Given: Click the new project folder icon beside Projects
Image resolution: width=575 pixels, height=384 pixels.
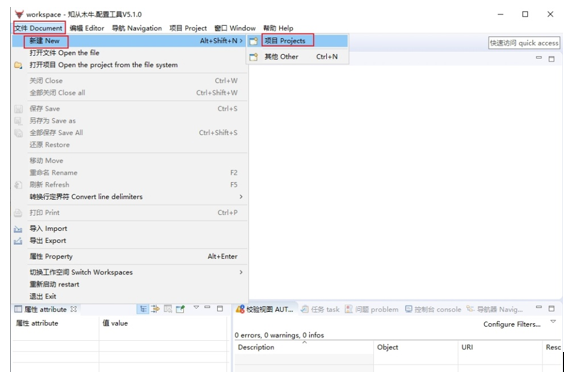Looking at the screenshot, I should point(253,41).
